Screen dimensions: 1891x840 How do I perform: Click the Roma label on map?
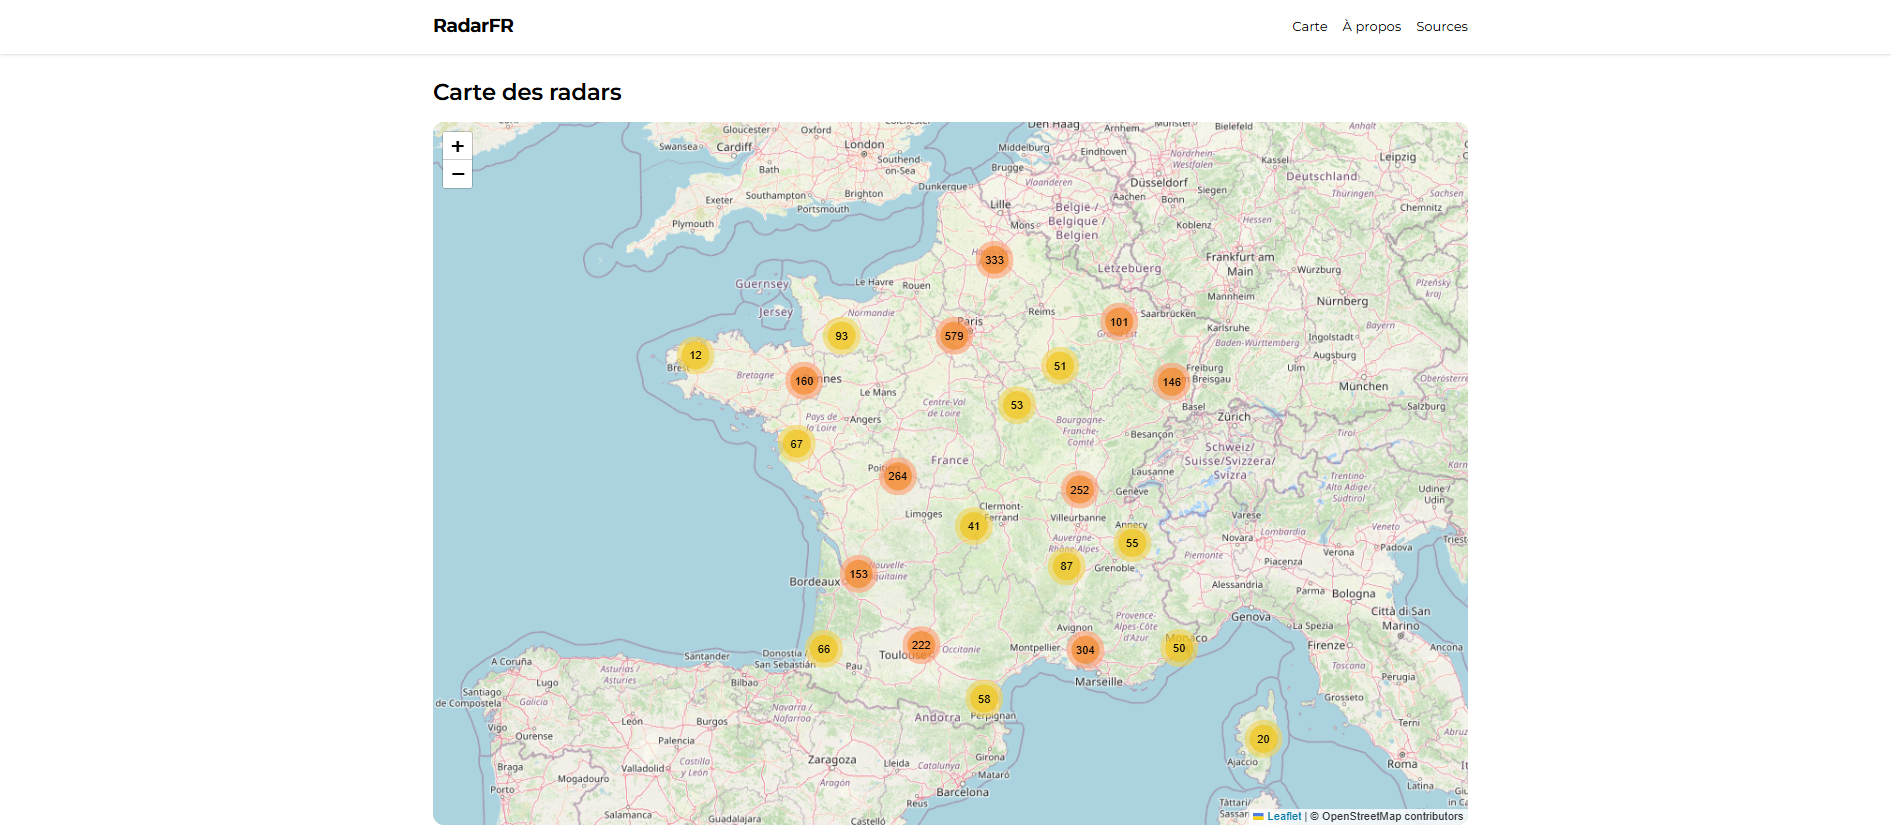coord(1402,764)
